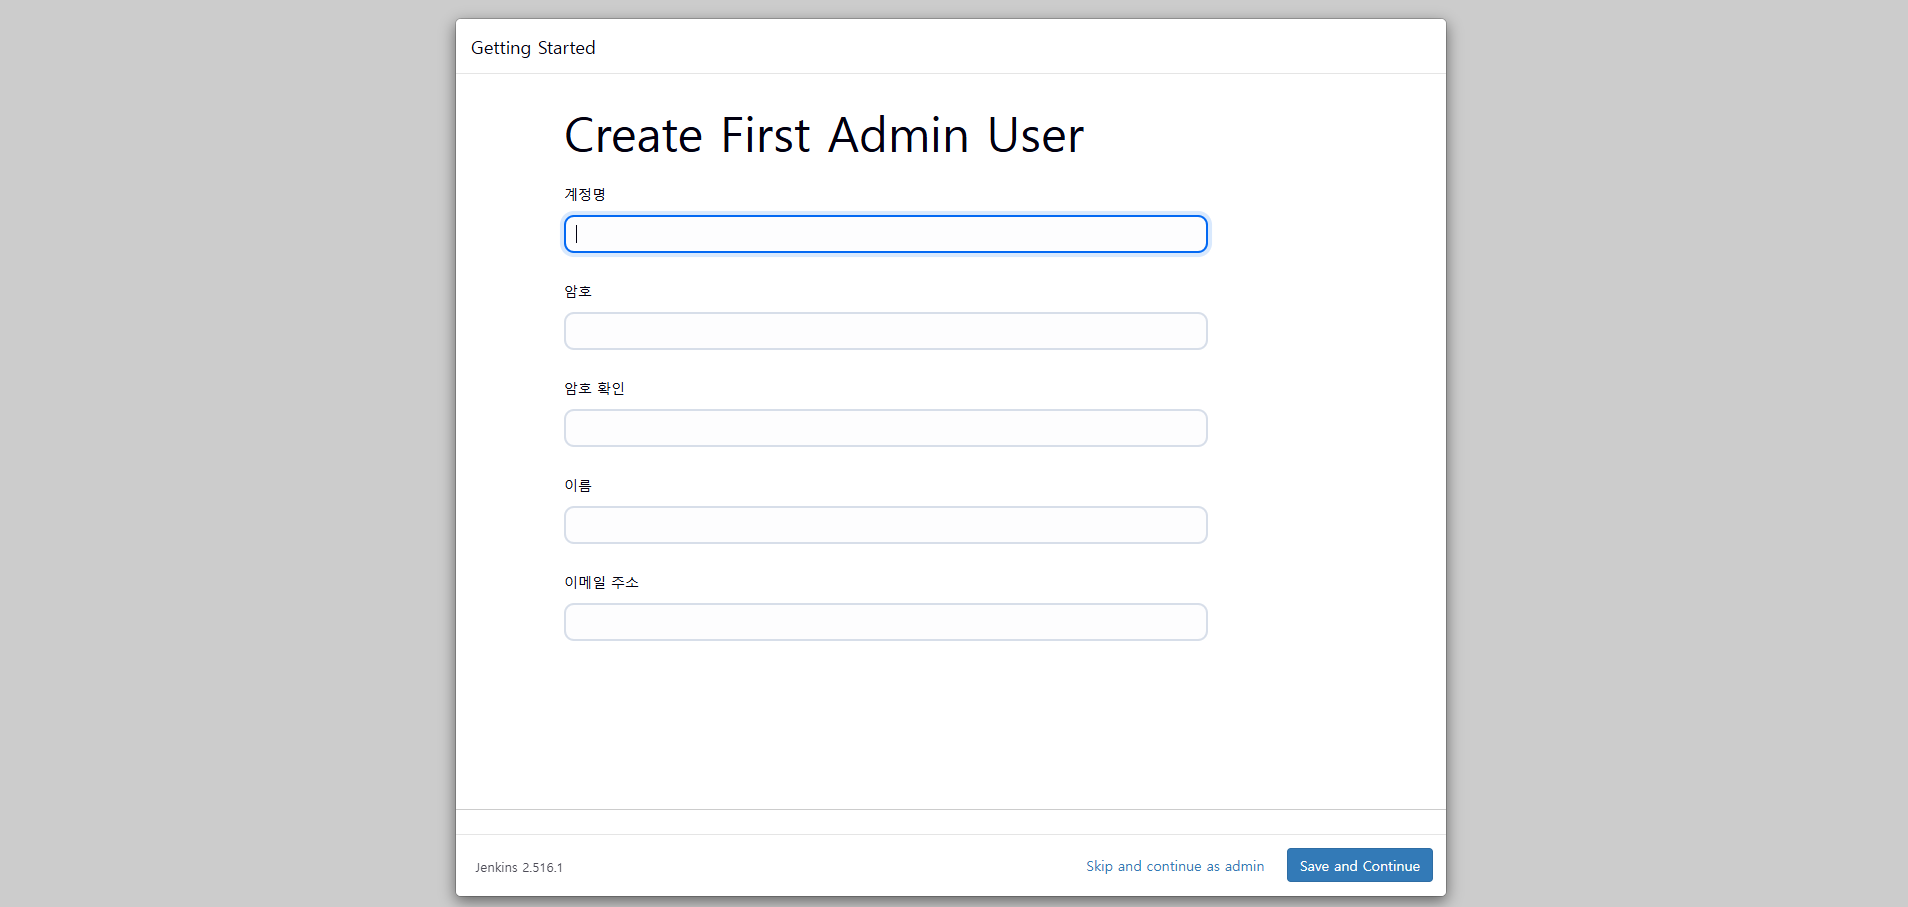Screen dimensions: 1908x907
Task: Click the 계정명 field label
Action: pos(585,194)
